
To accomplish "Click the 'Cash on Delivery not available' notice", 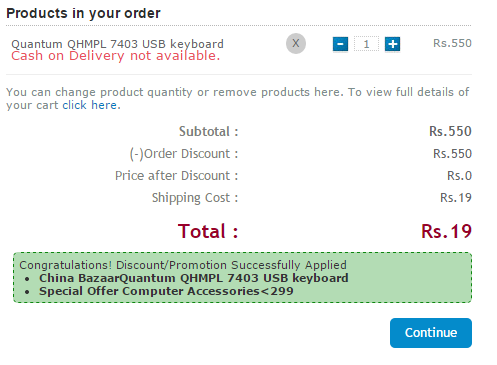I will tap(115, 56).
